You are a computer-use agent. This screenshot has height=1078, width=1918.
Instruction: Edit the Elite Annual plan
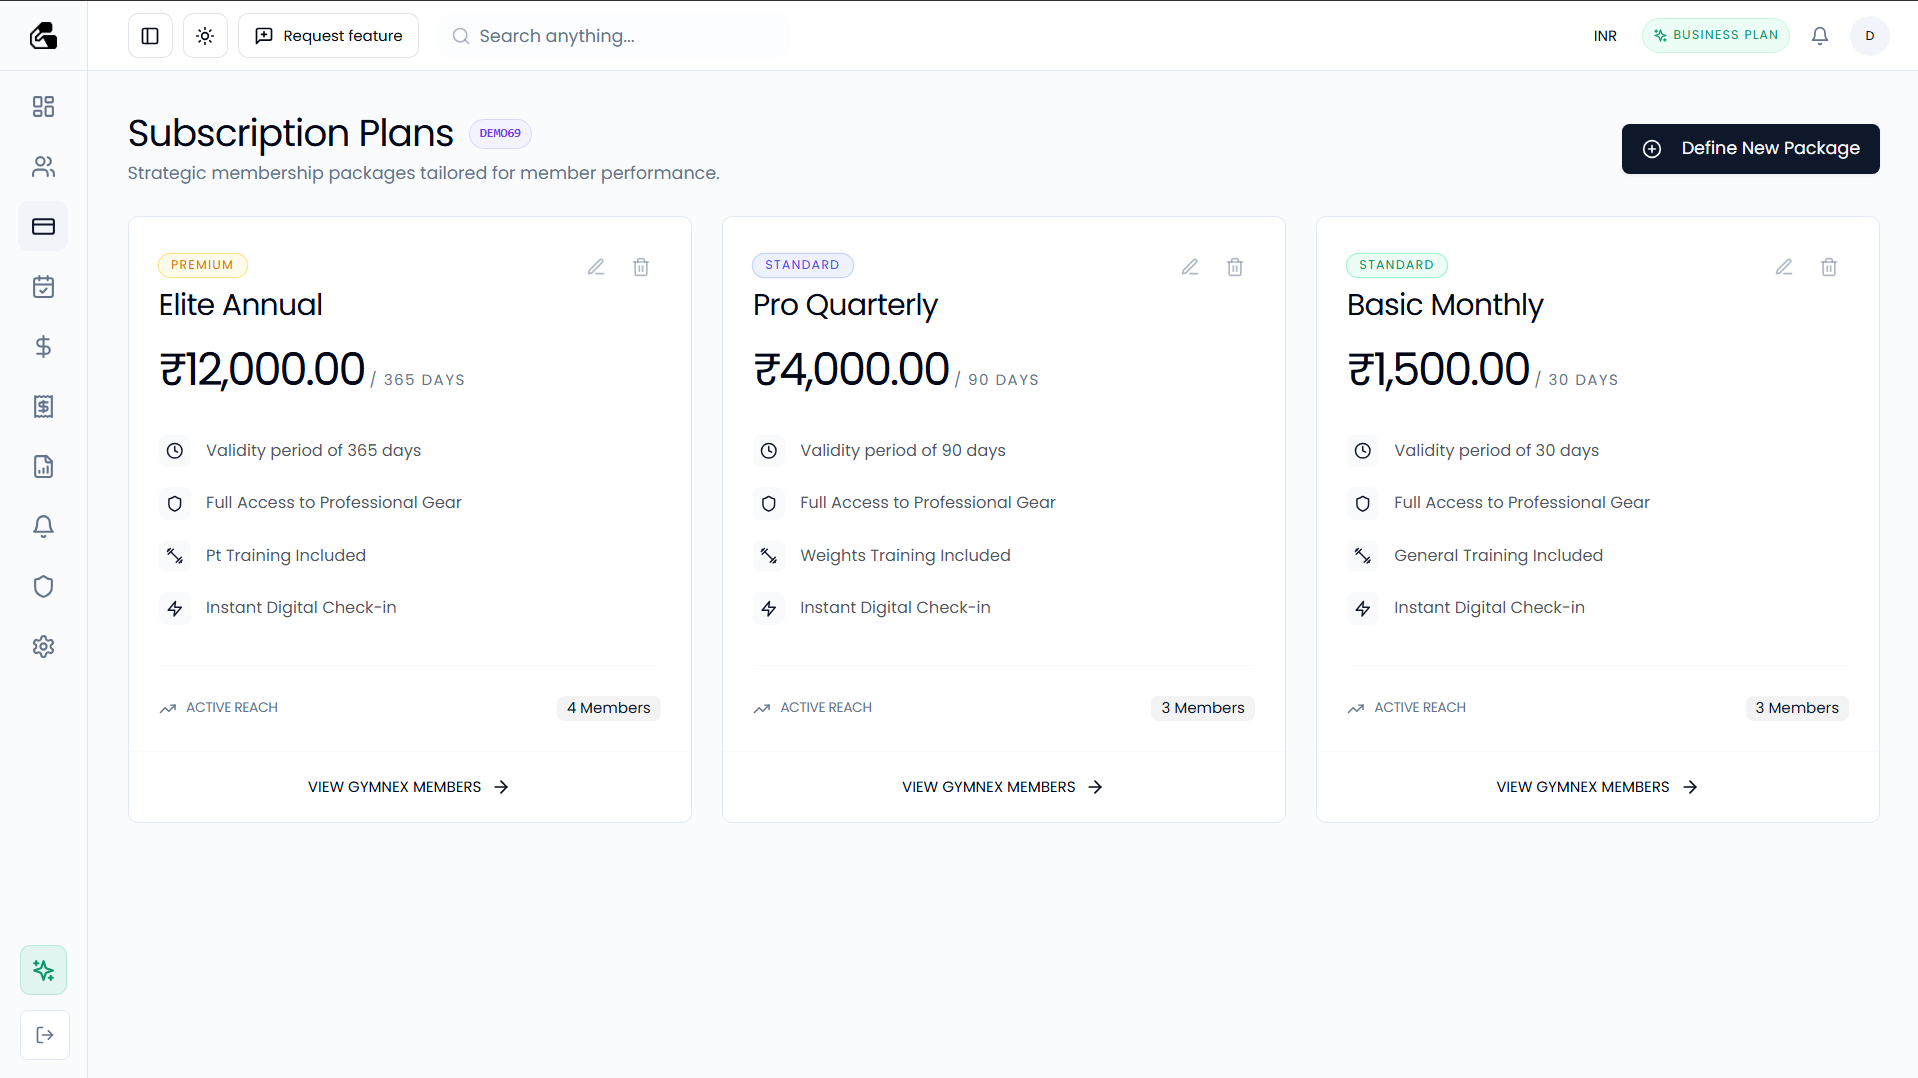(x=596, y=267)
